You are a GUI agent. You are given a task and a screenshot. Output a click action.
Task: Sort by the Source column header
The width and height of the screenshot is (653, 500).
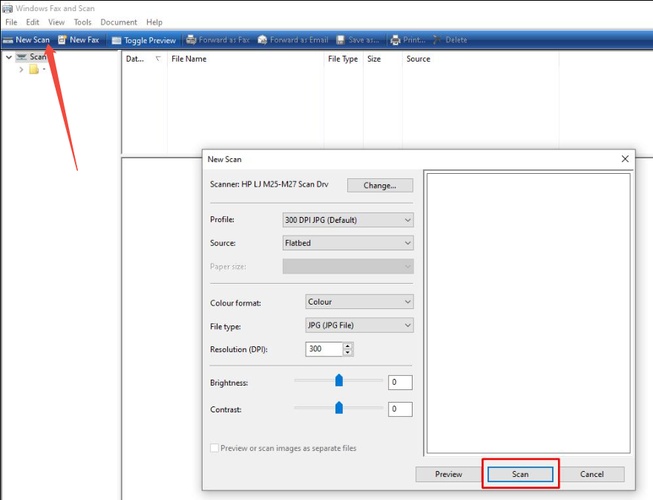(480, 59)
